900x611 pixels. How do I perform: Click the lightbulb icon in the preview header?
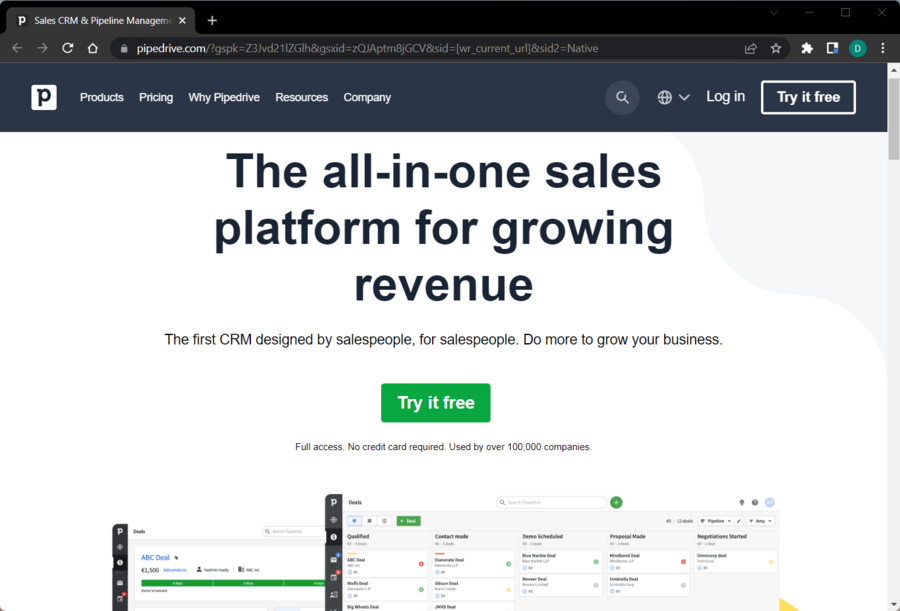pyautogui.click(x=742, y=502)
